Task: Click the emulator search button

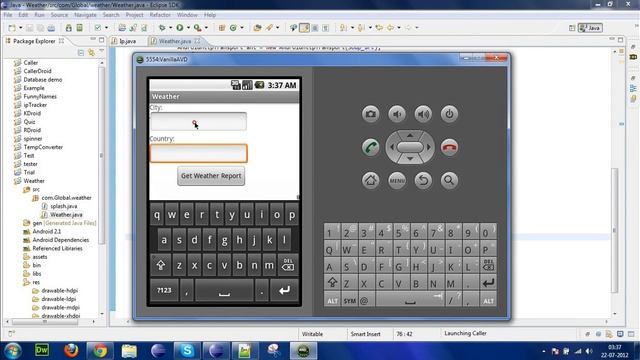Action: pyautogui.click(x=449, y=180)
